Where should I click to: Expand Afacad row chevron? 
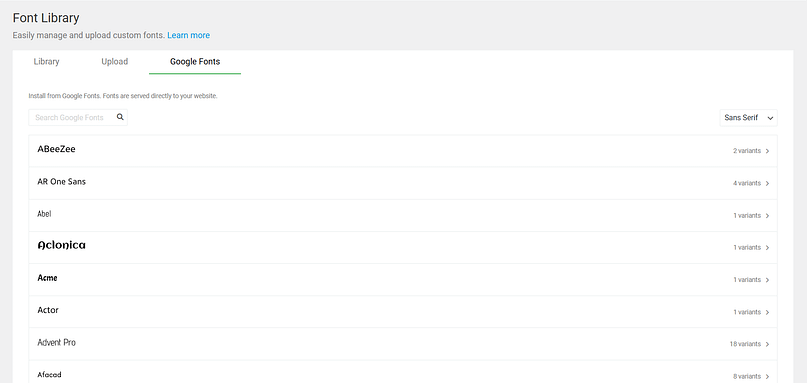767,376
